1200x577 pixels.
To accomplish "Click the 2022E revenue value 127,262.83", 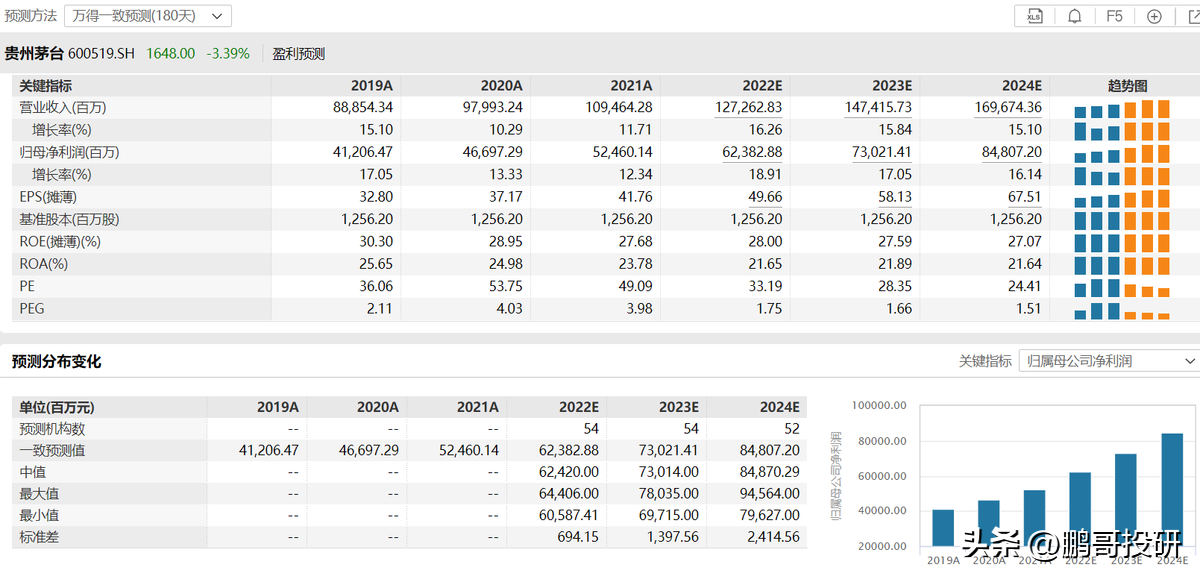I will pyautogui.click(x=748, y=108).
